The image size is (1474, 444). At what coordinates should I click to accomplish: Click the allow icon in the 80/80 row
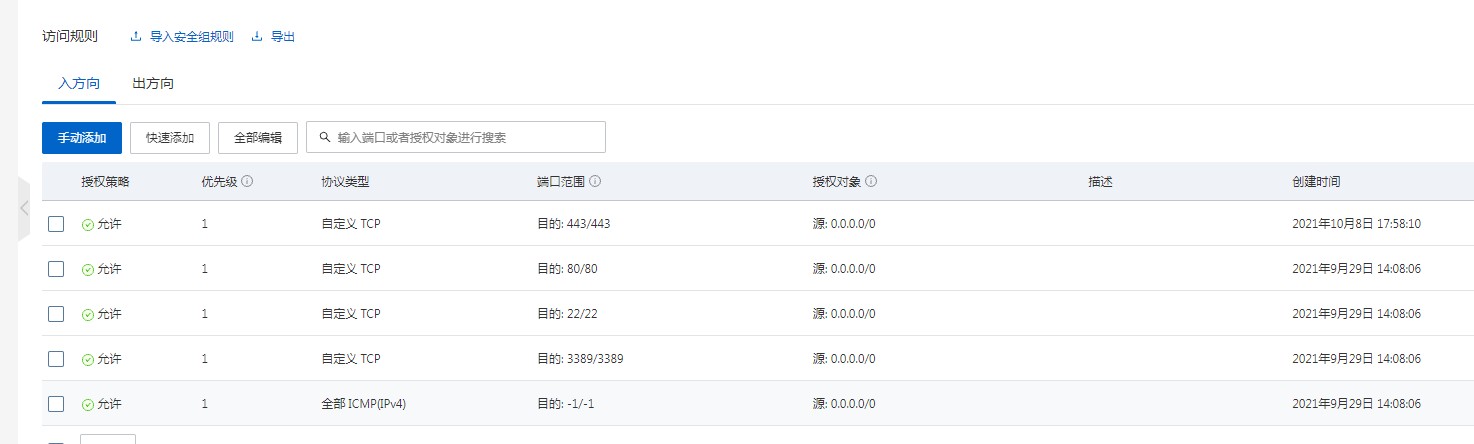(88, 269)
